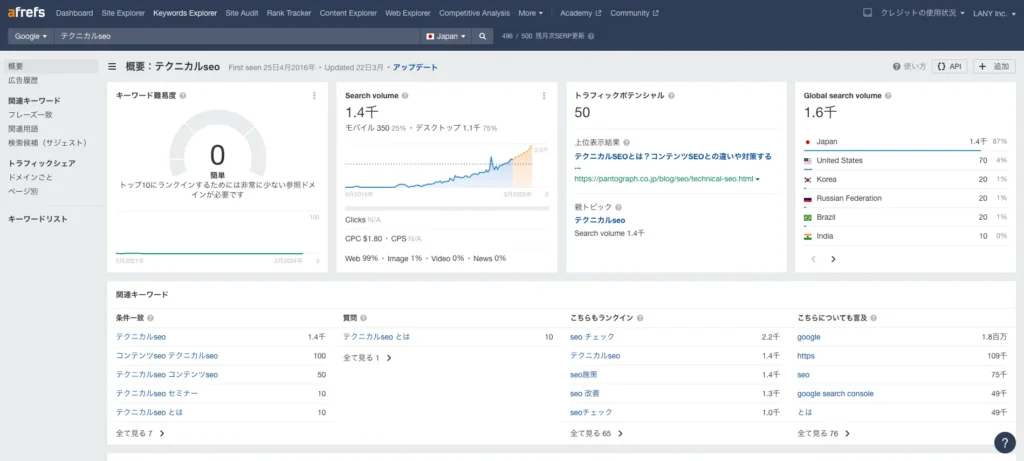The height and width of the screenshot is (461, 1024).
Task: Go to previous page of countries list
Action: pos(814,259)
